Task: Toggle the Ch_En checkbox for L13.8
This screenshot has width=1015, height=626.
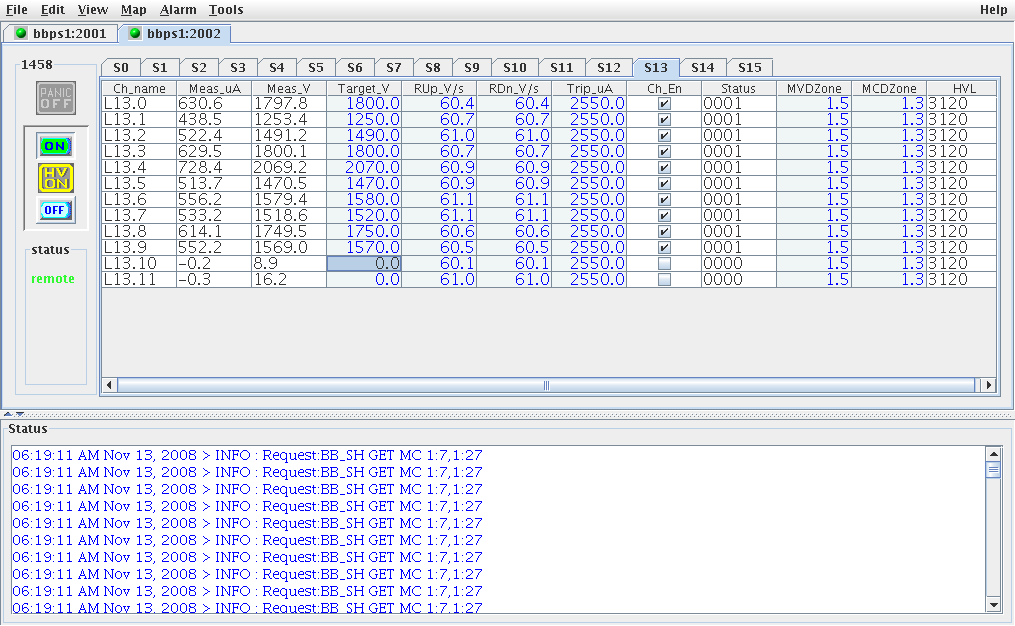Action: pyautogui.click(x=664, y=232)
